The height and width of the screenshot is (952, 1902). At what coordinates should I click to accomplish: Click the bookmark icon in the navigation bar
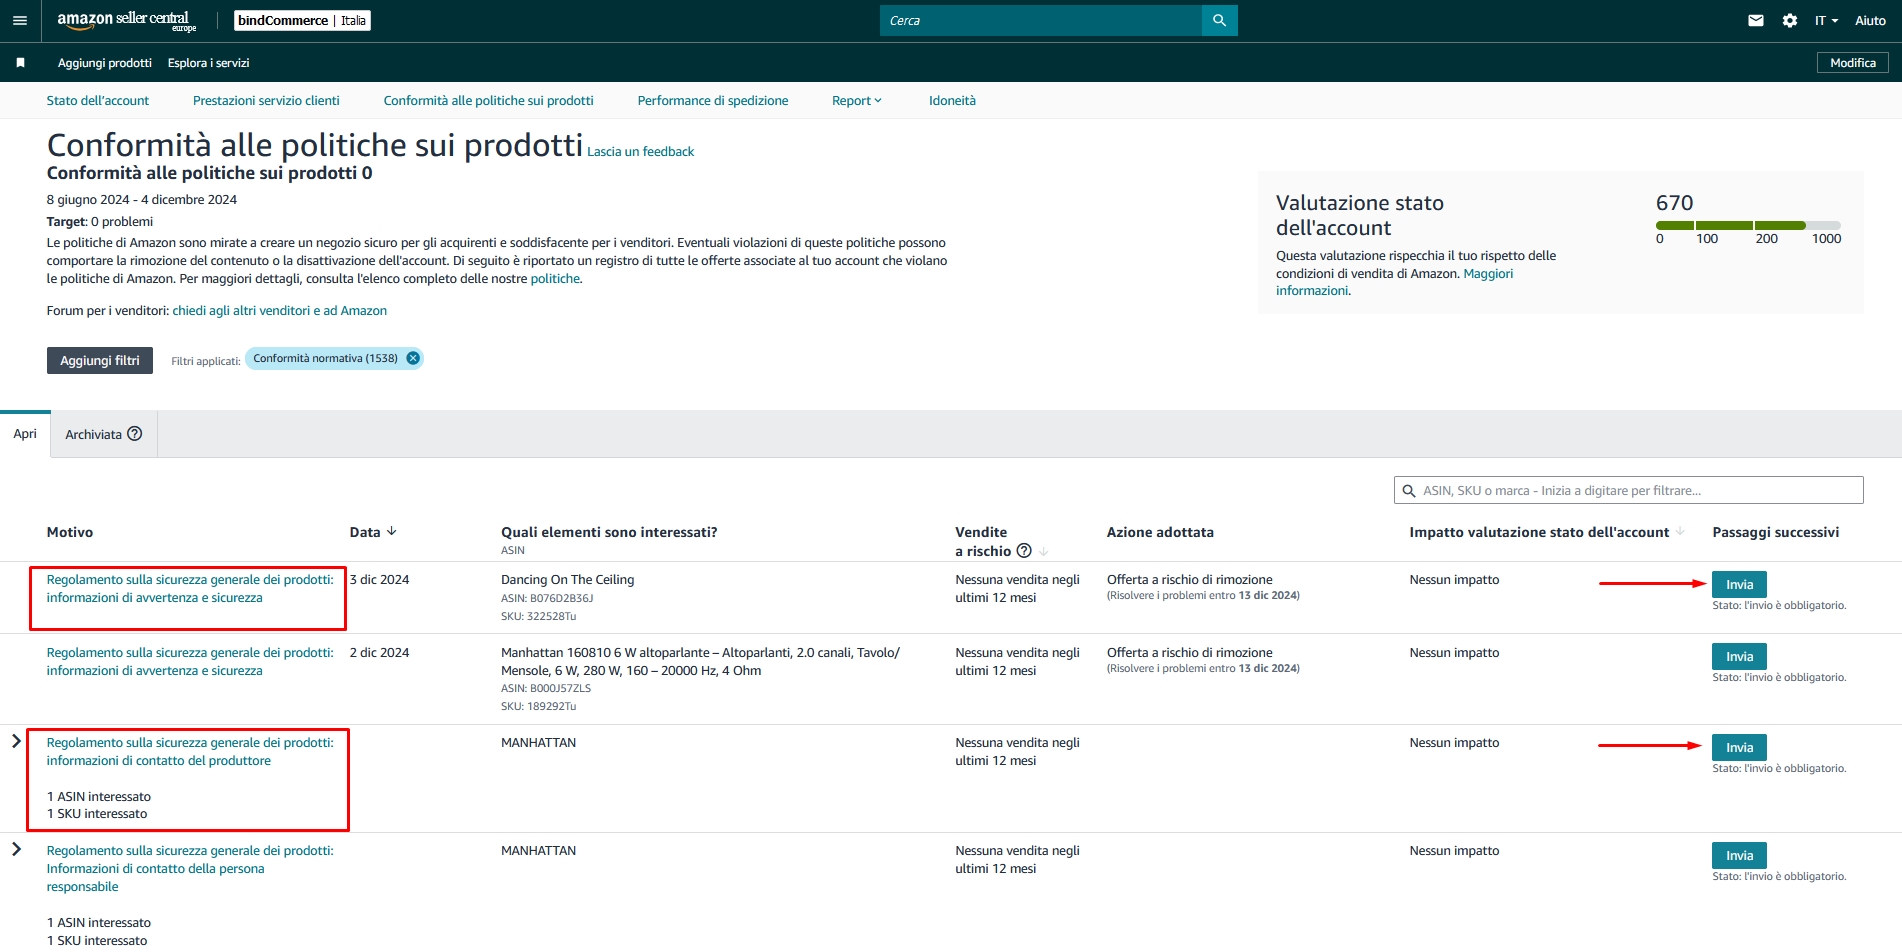pos(20,63)
